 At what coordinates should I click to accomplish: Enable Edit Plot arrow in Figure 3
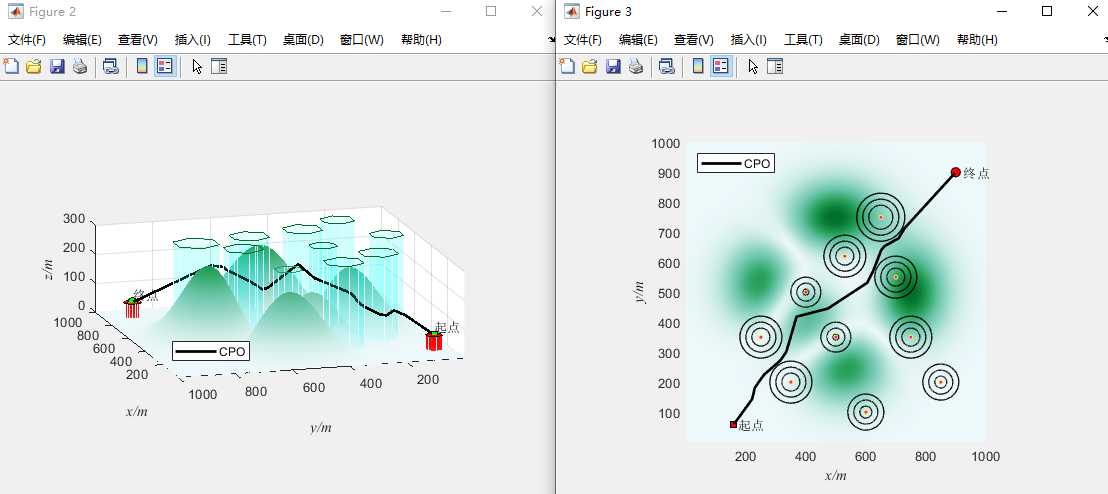pyautogui.click(x=752, y=67)
